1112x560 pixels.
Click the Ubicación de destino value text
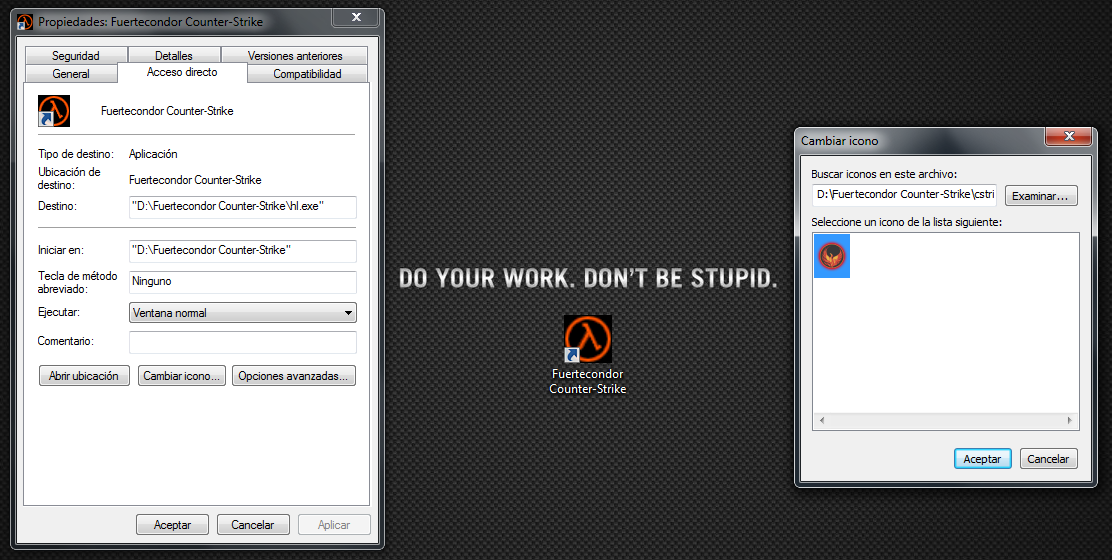(195, 180)
